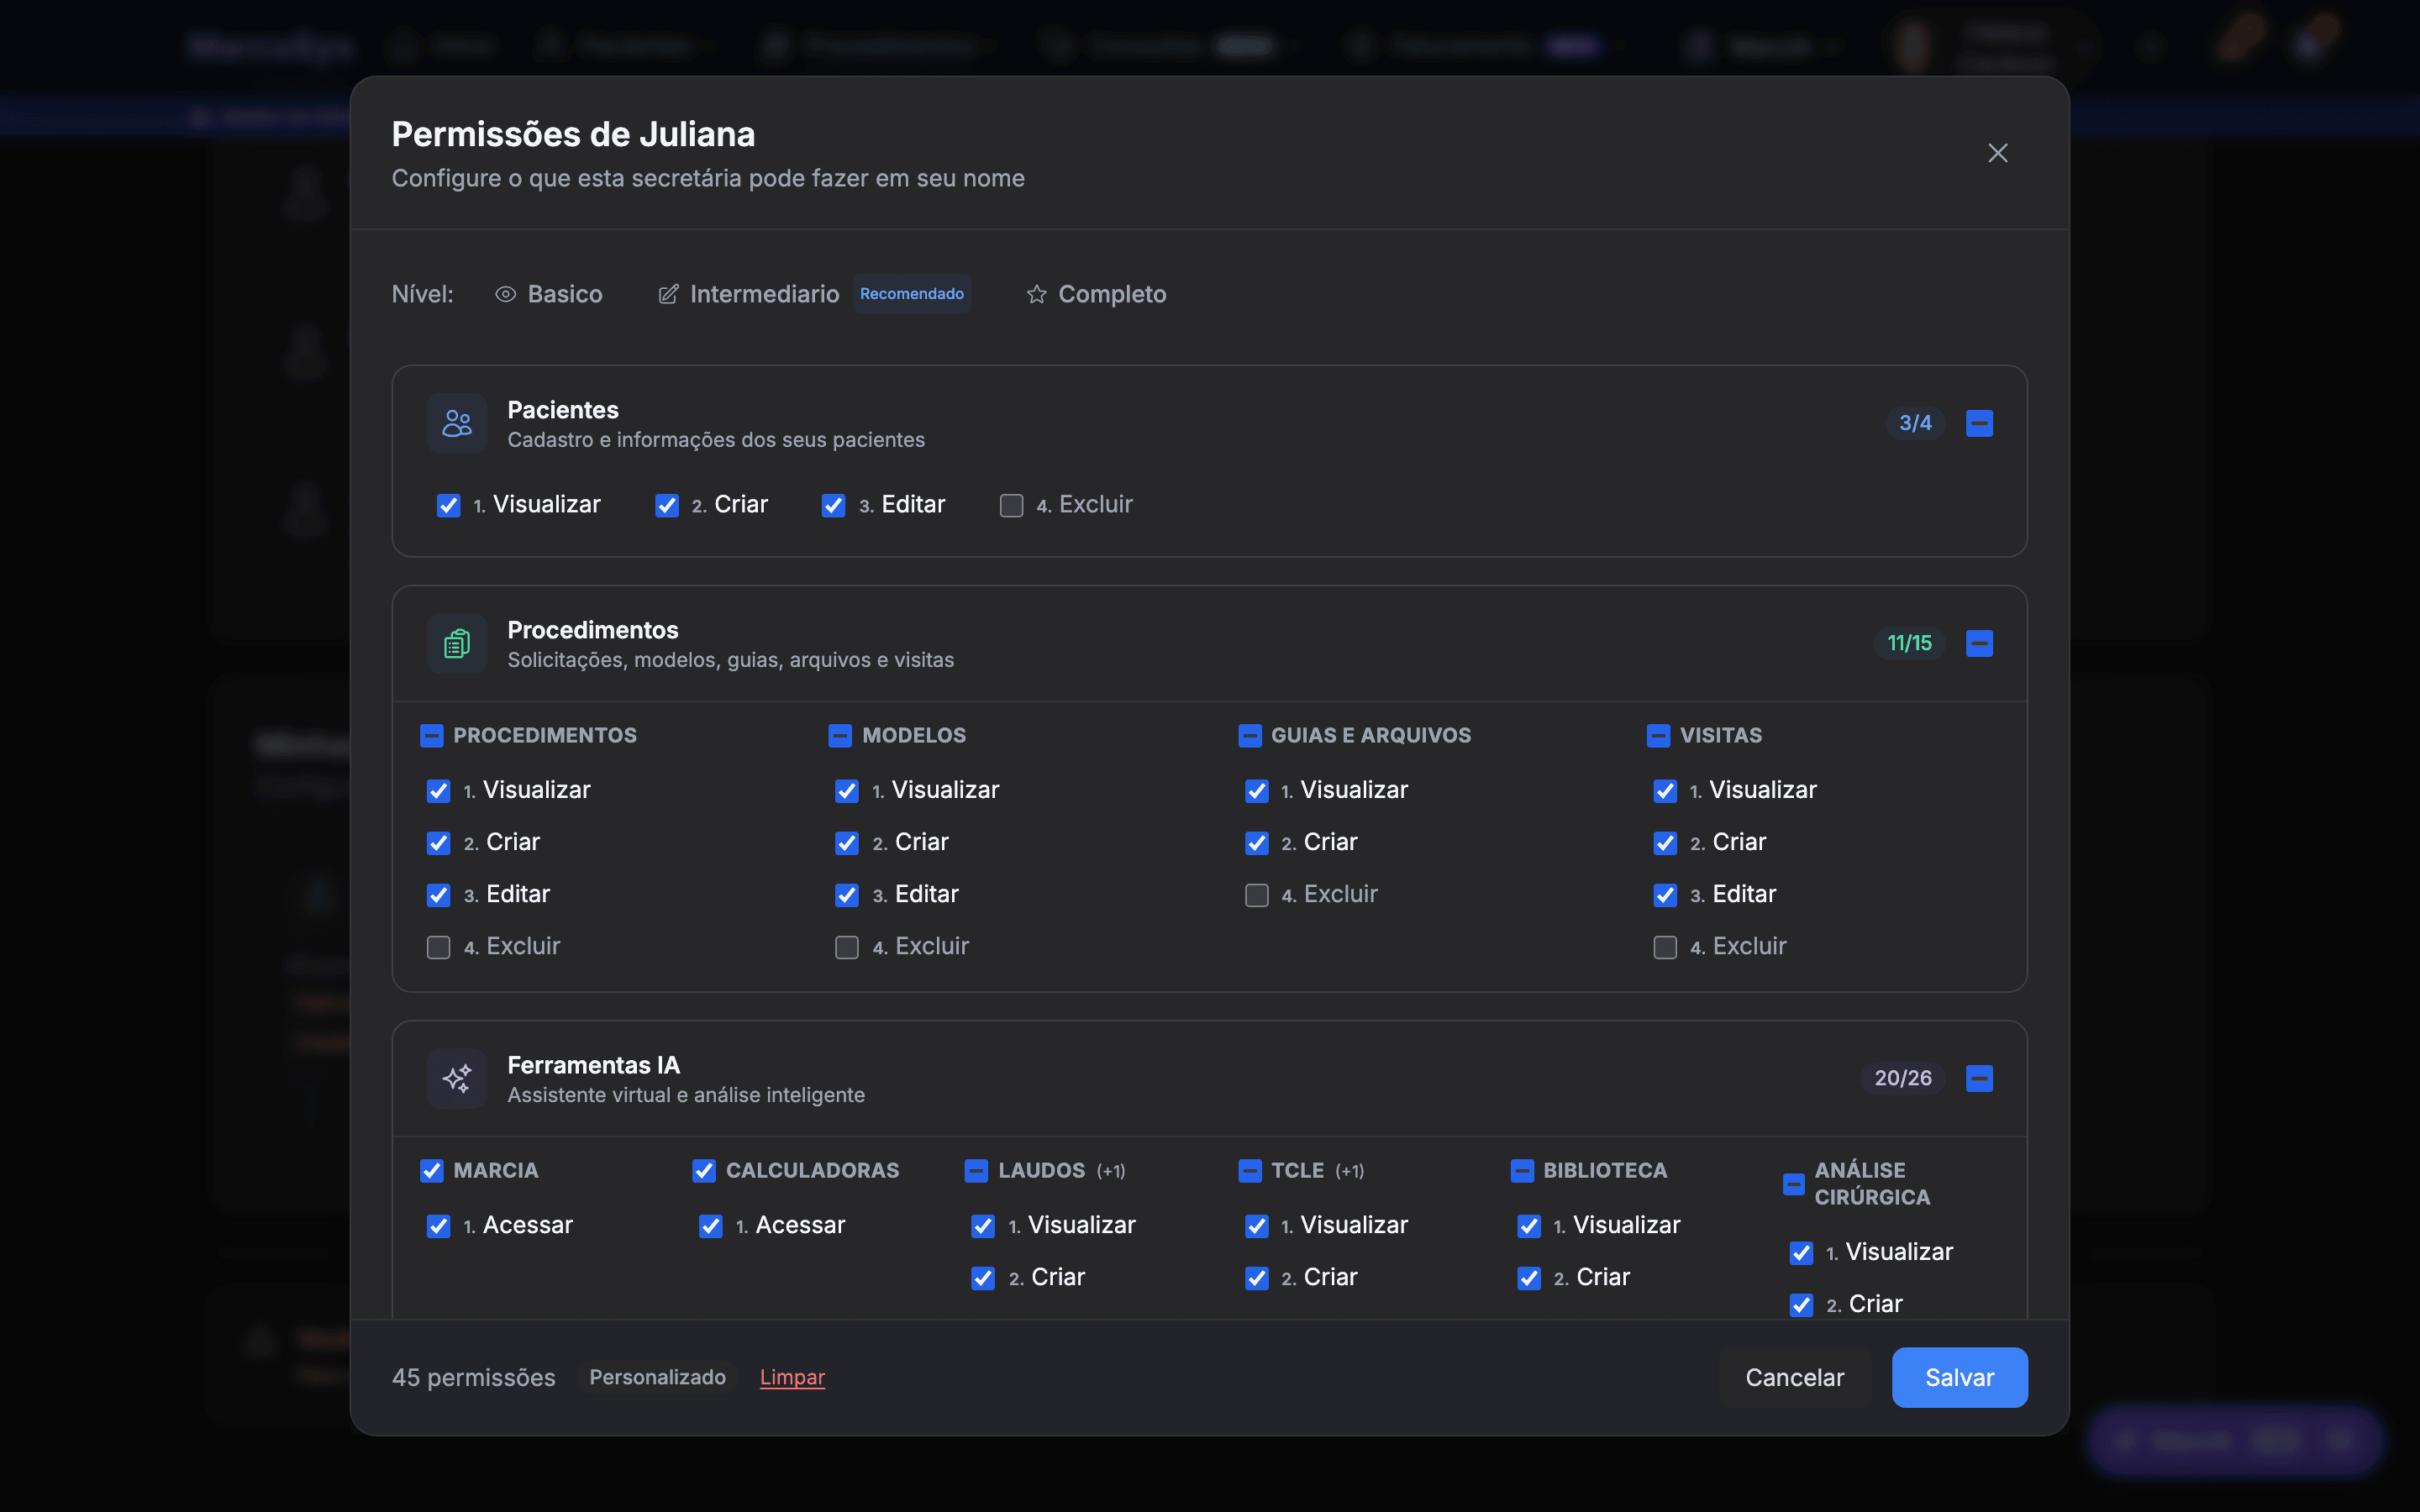The width and height of the screenshot is (2420, 1512).
Task: Click the 3/4 Pacientes counter badge
Action: tap(1915, 423)
